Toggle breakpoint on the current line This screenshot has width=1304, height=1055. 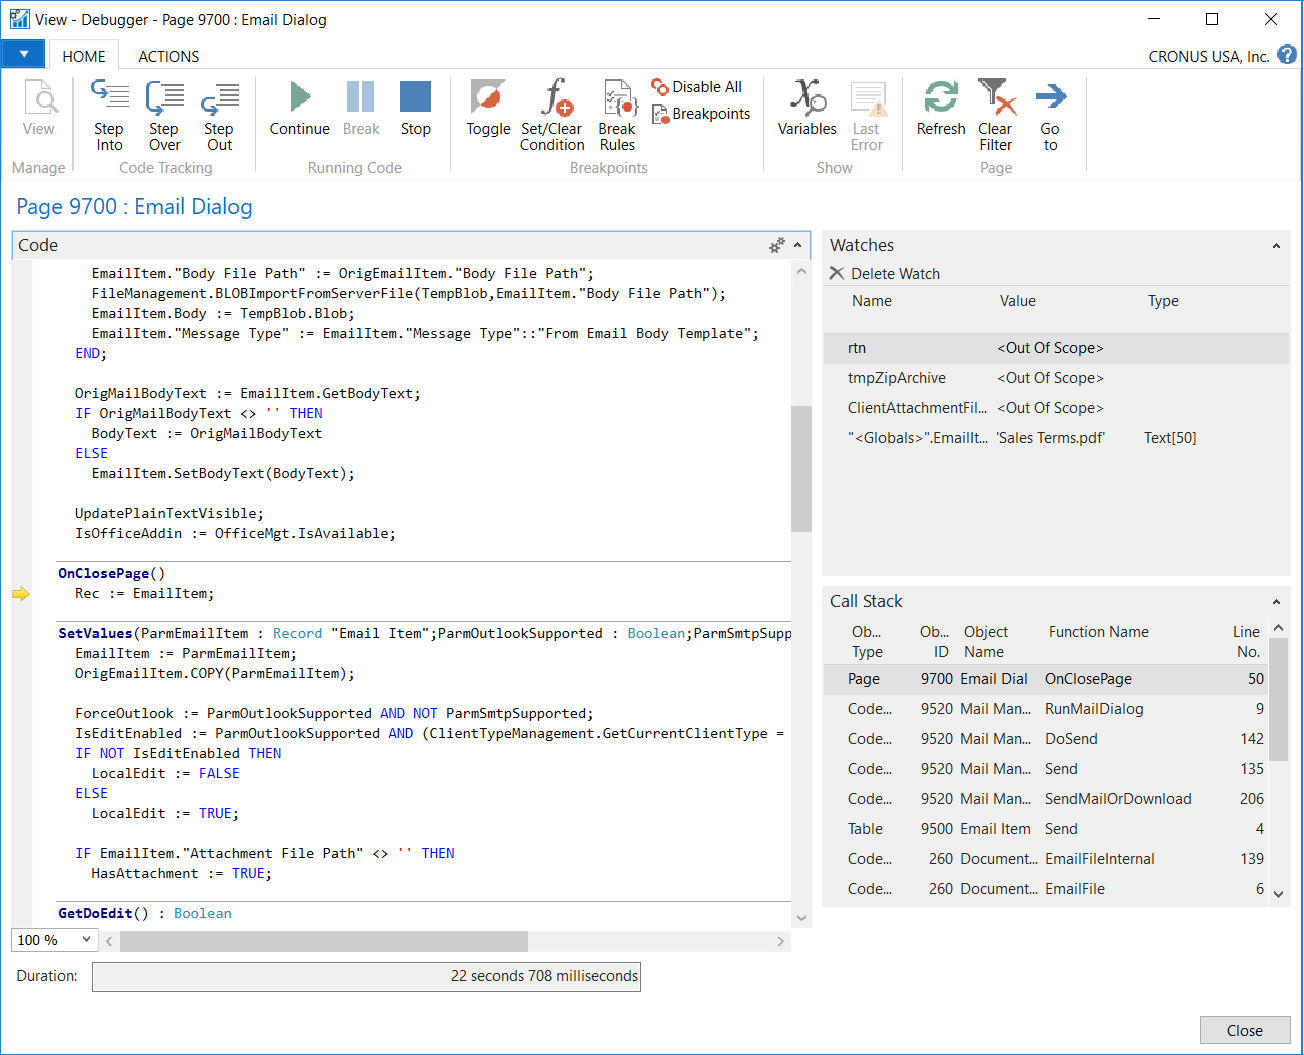(x=488, y=98)
